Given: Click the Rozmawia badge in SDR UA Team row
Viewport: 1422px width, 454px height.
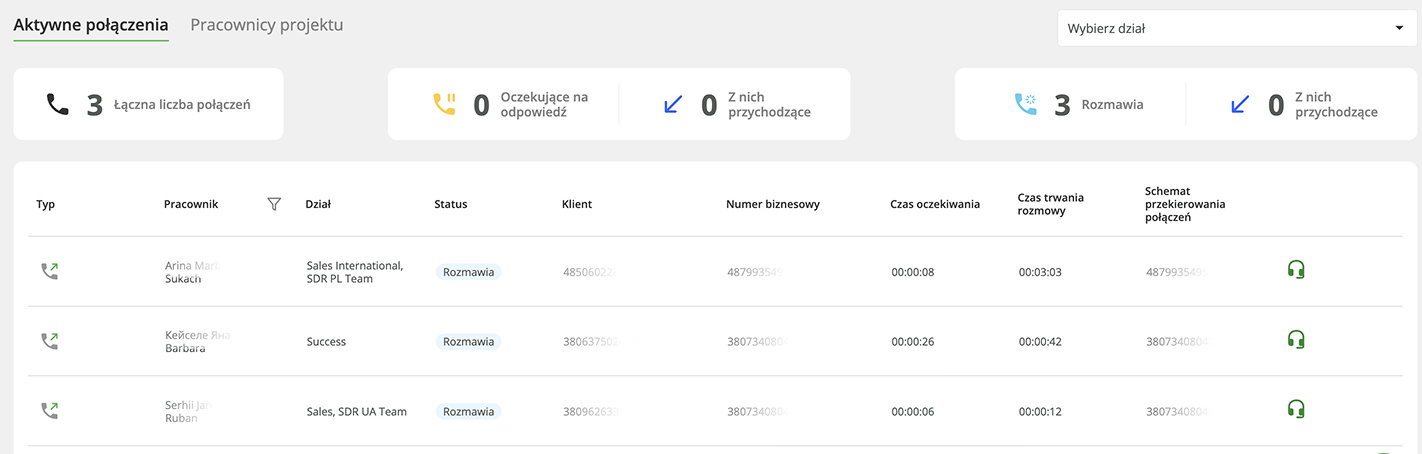Looking at the screenshot, I should click(468, 412).
